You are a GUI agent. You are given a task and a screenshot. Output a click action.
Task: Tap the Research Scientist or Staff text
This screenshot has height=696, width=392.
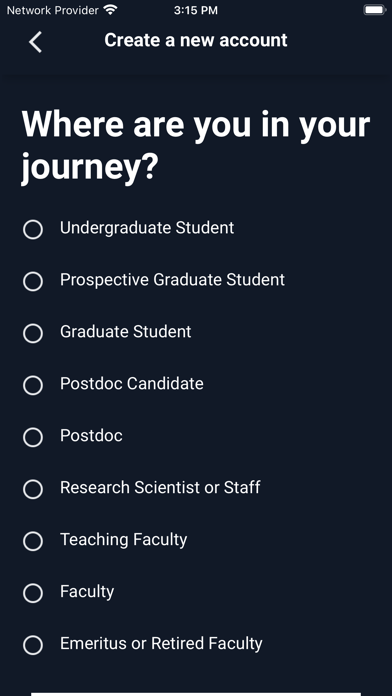click(x=160, y=487)
